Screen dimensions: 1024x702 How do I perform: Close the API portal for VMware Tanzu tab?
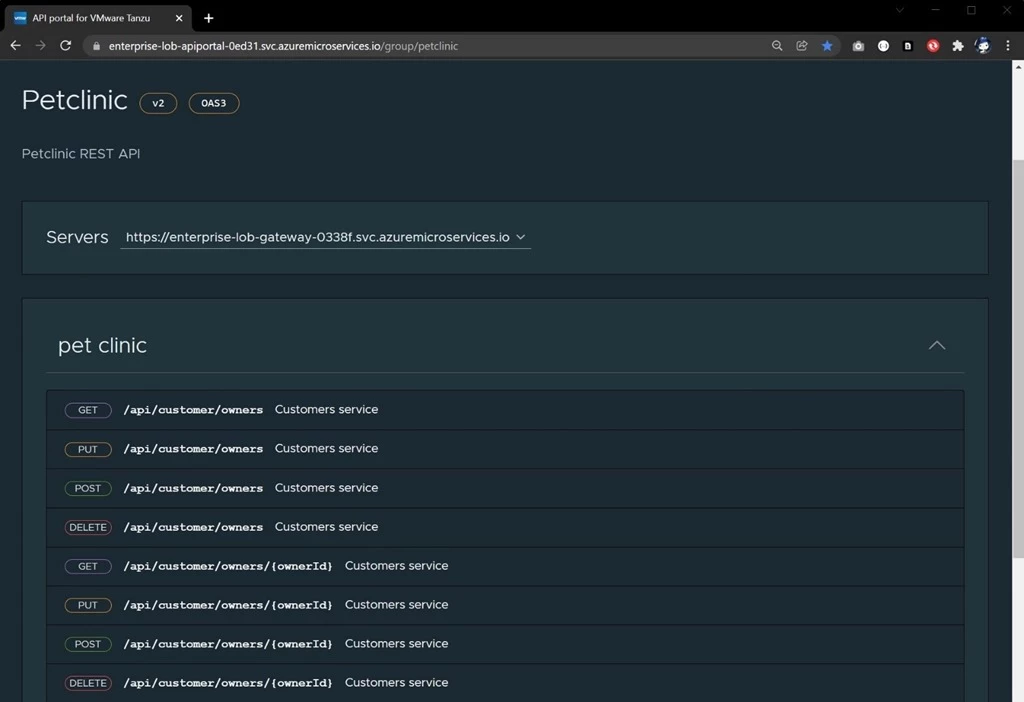point(179,18)
